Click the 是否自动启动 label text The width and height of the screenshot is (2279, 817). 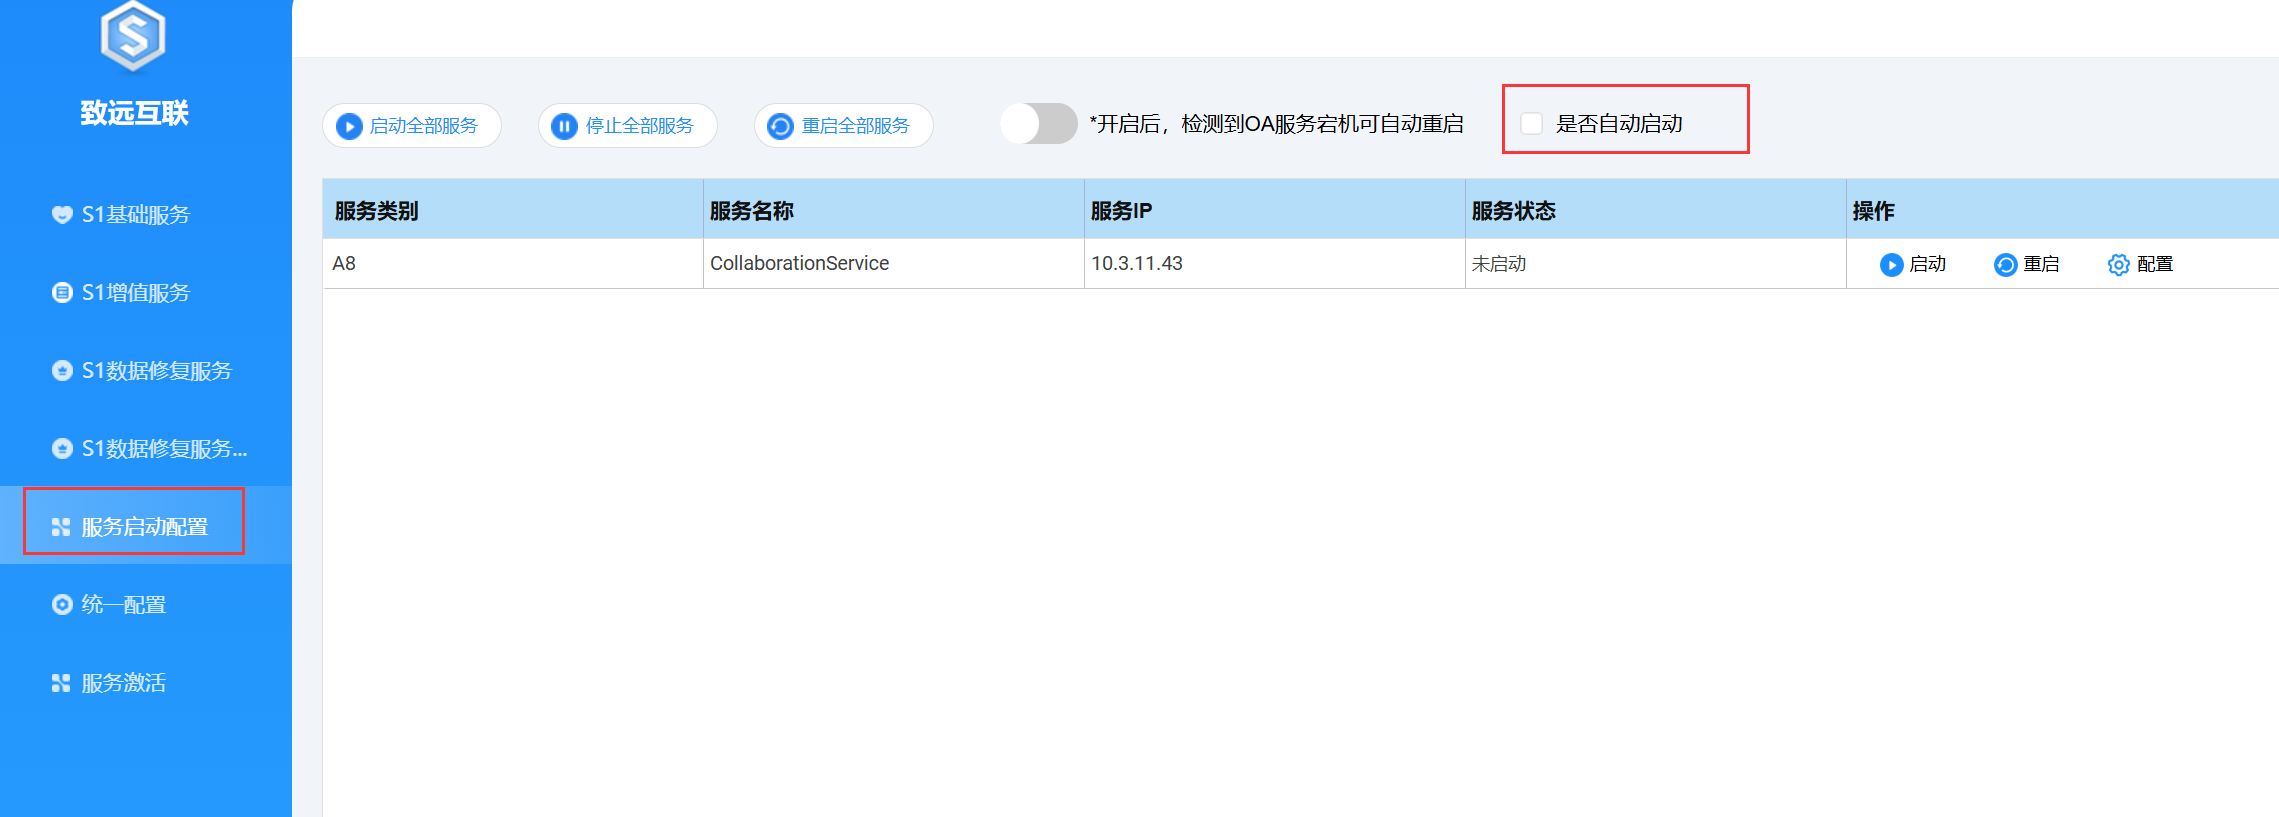(x=1619, y=124)
